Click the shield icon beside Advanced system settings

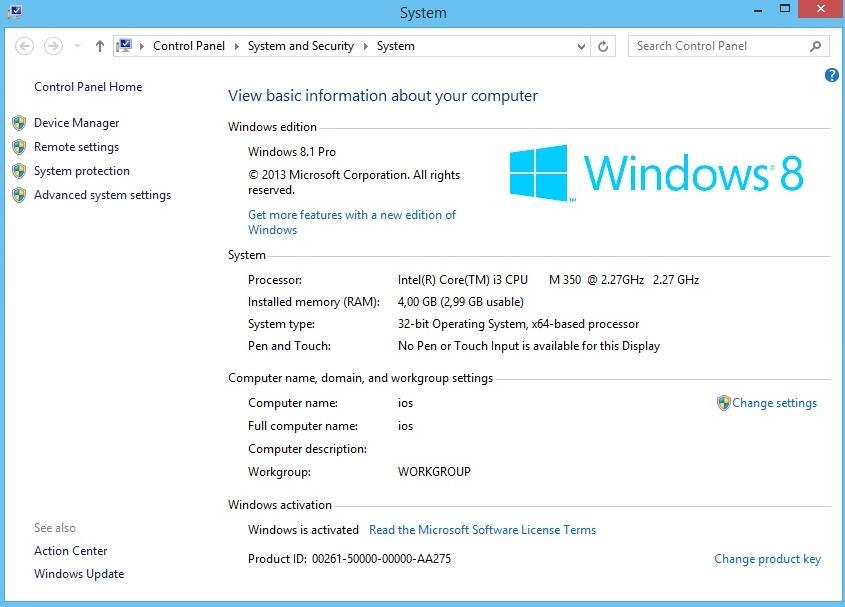pos(19,195)
